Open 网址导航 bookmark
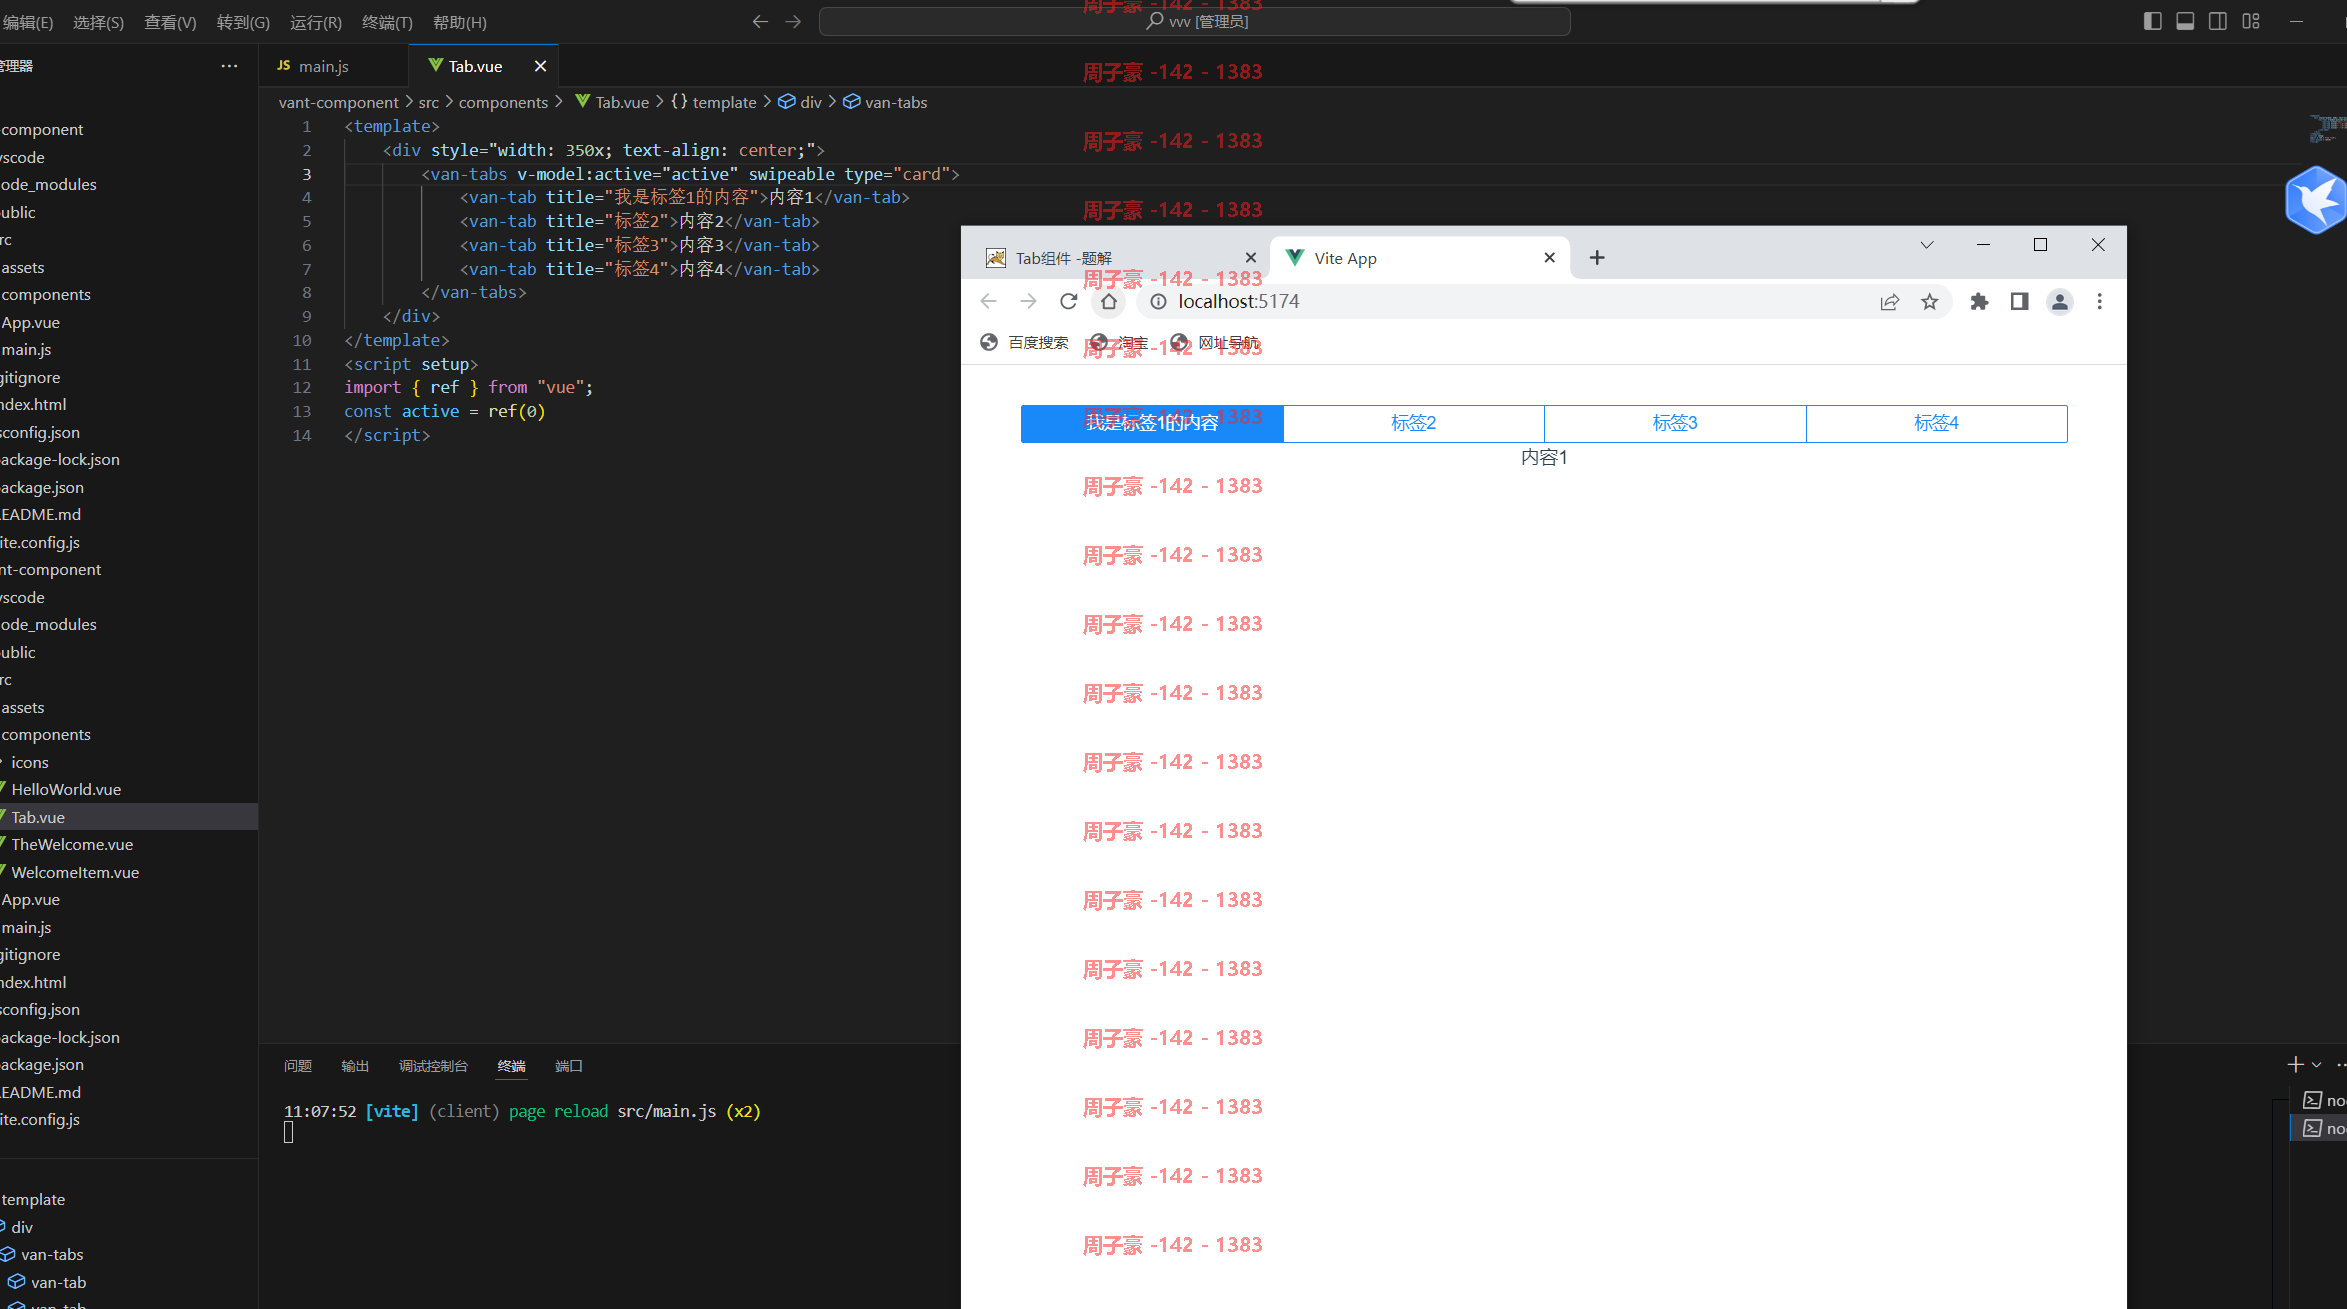 pyautogui.click(x=1215, y=343)
